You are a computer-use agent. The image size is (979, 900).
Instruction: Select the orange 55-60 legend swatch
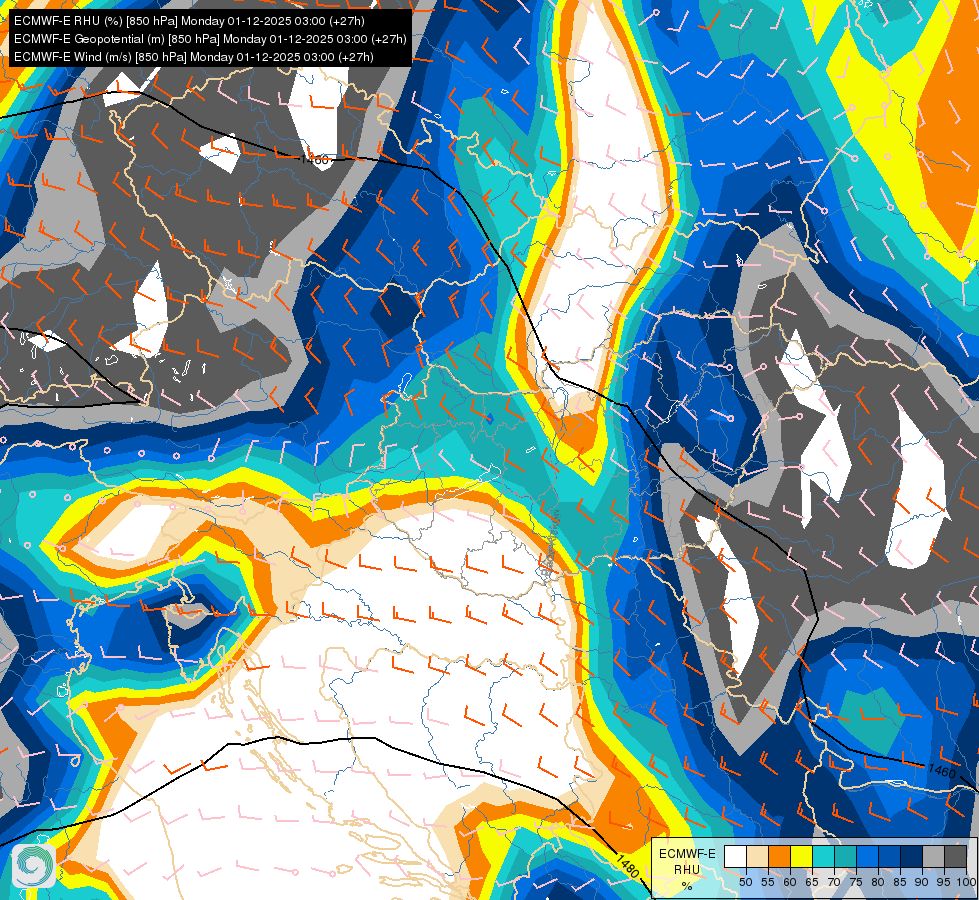pyautogui.click(x=779, y=856)
